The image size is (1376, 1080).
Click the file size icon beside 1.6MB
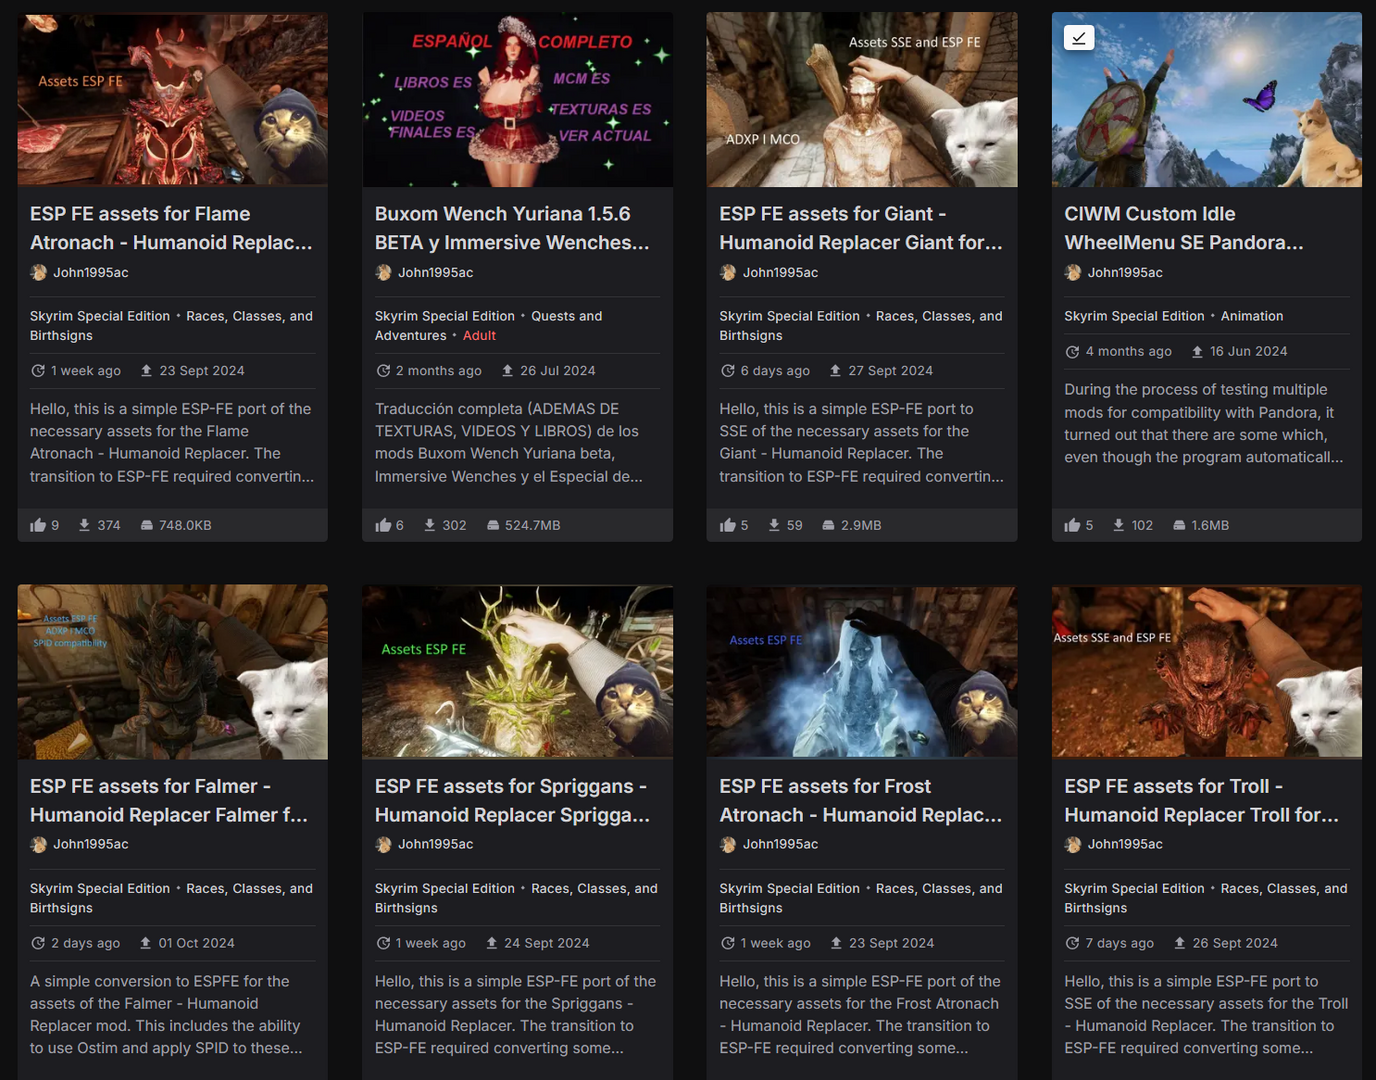[1180, 525]
